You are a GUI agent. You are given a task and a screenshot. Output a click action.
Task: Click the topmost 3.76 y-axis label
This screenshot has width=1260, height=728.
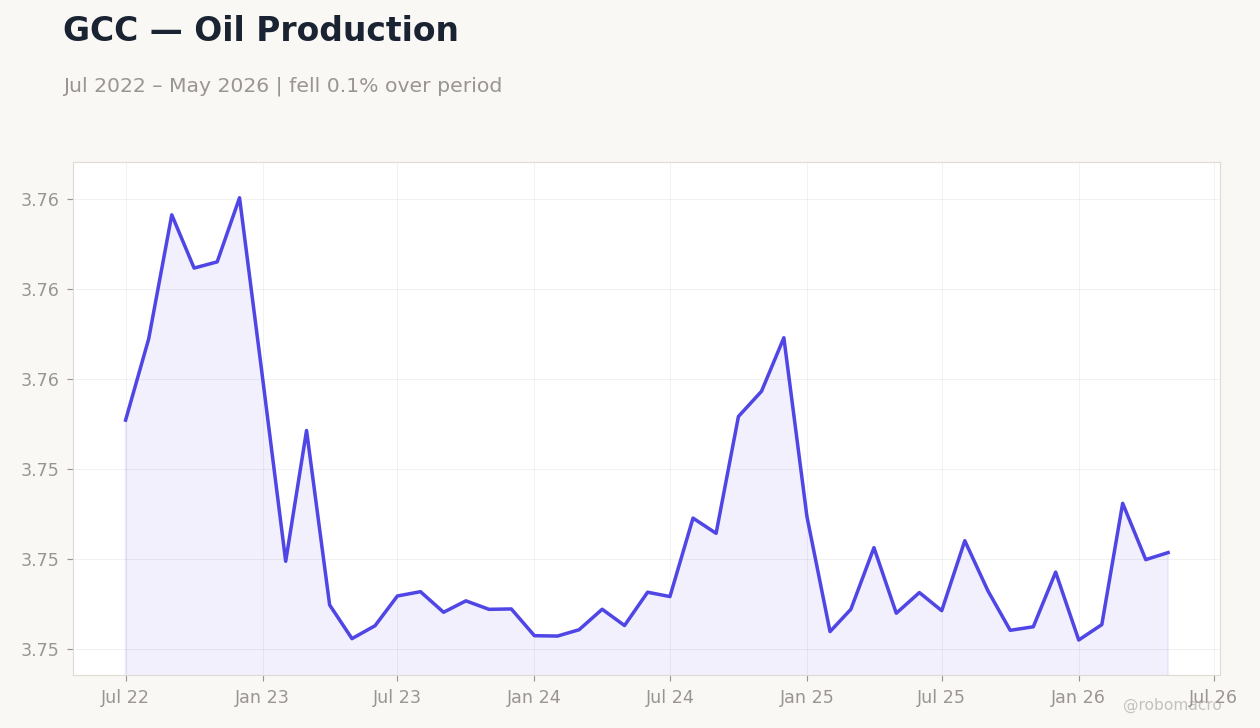click(40, 200)
